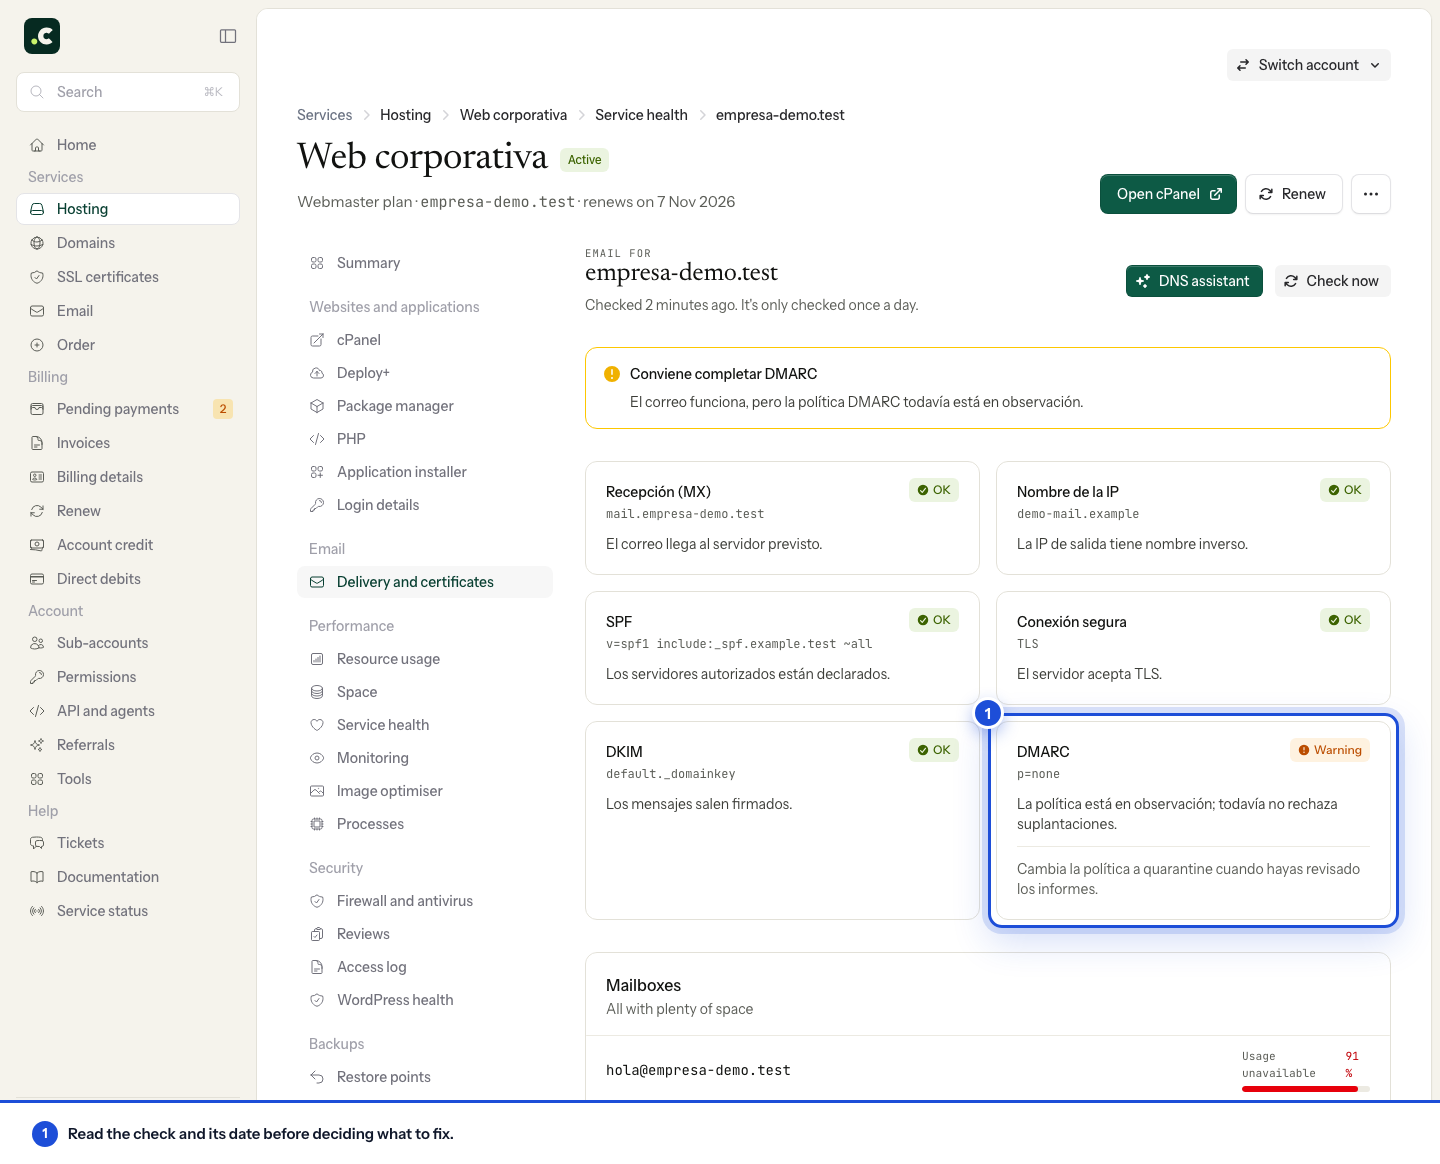Click the Home icon in sidebar
The height and width of the screenshot is (1164, 1440).
(x=37, y=145)
